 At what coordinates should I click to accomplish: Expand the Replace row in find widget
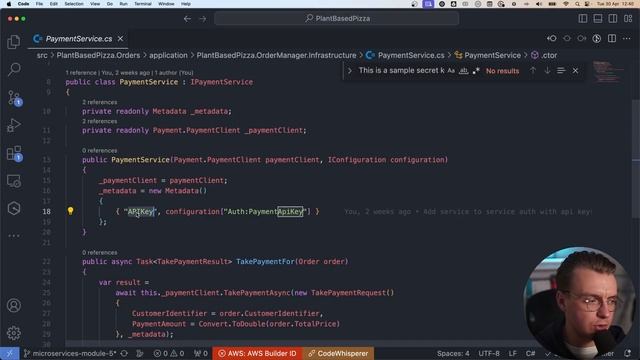[349, 71]
